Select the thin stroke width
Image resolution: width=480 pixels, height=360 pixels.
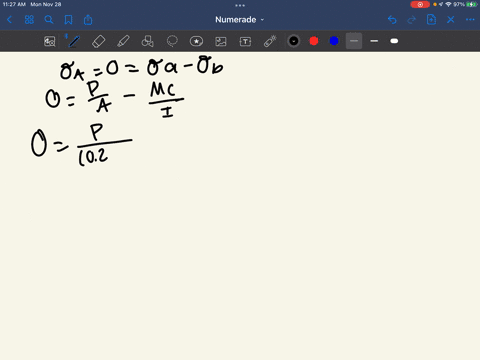[354, 41]
